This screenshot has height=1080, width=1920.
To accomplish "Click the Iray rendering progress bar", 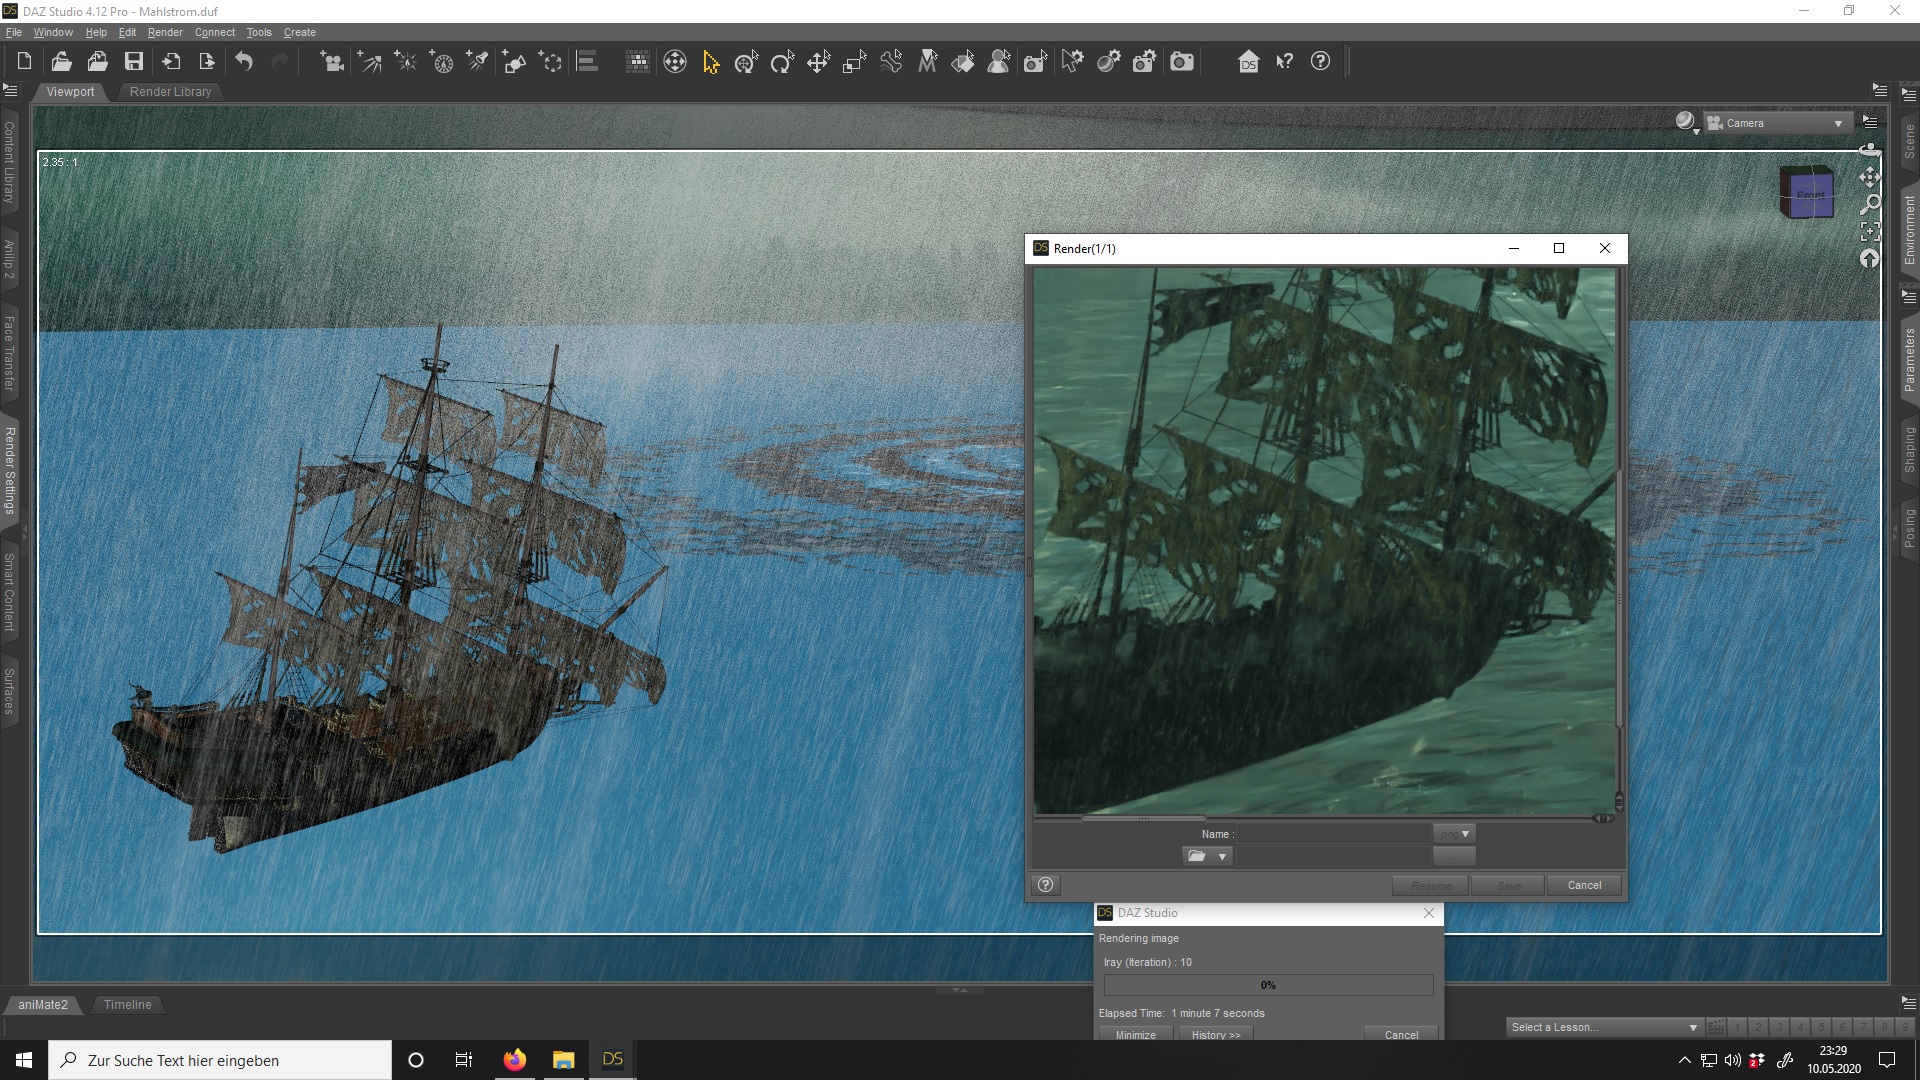I will tap(1267, 985).
